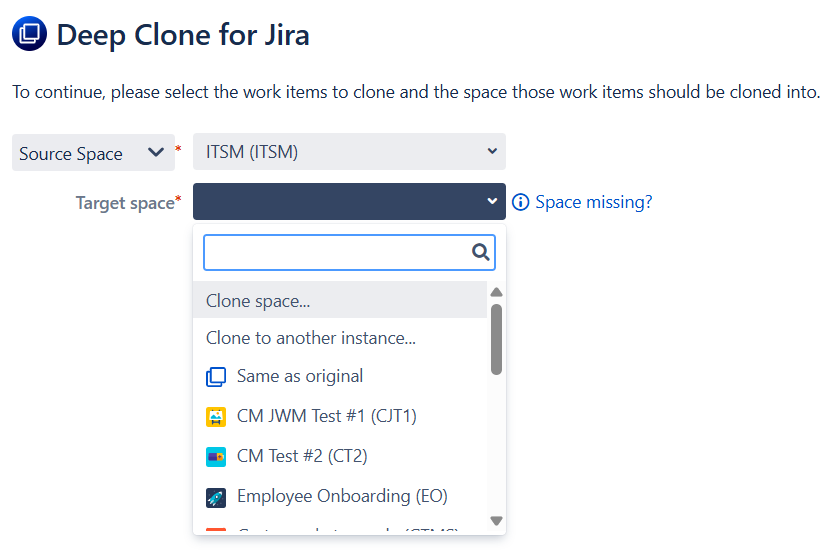
Task: Click the CM JWM Test #1 avatar
Action: [x=216, y=417]
